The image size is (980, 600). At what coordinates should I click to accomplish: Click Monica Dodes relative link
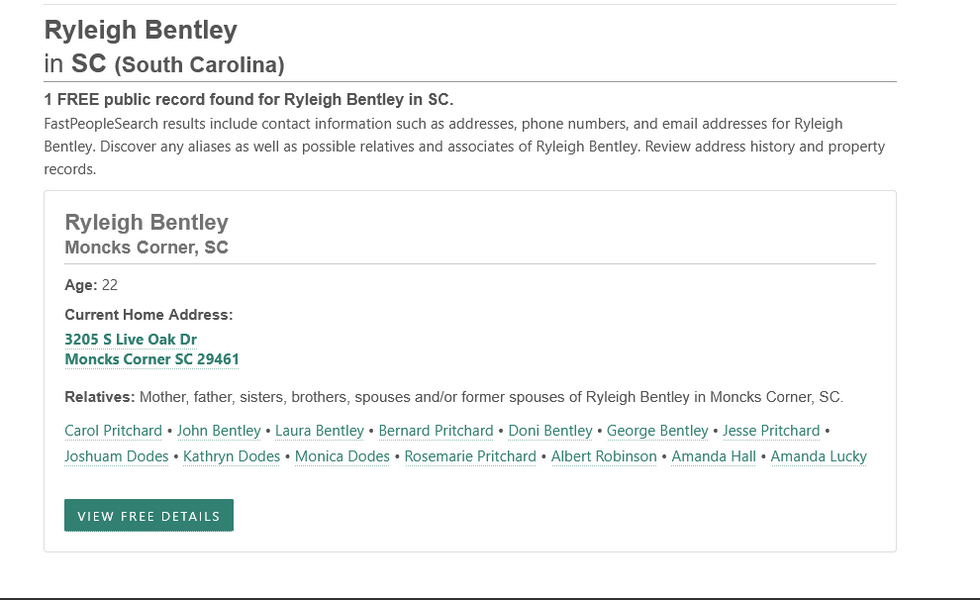pyautogui.click(x=342, y=457)
